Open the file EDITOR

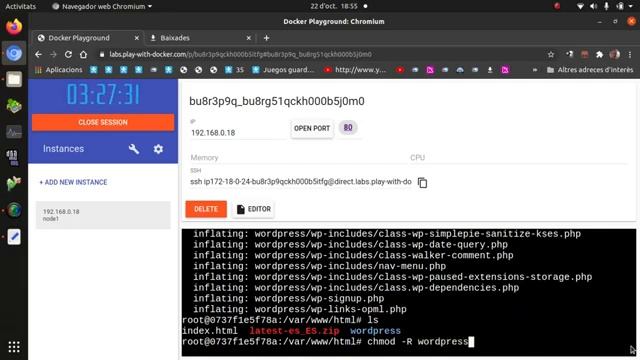[x=253, y=209]
